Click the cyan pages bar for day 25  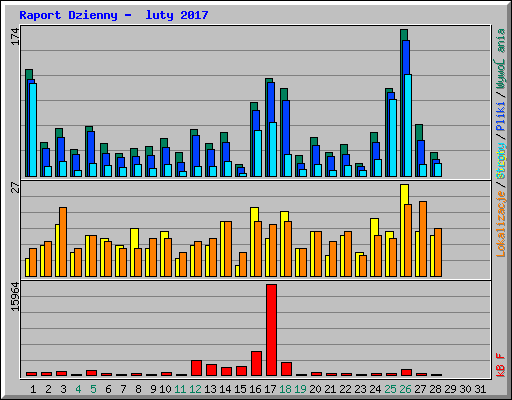pos(393,138)
